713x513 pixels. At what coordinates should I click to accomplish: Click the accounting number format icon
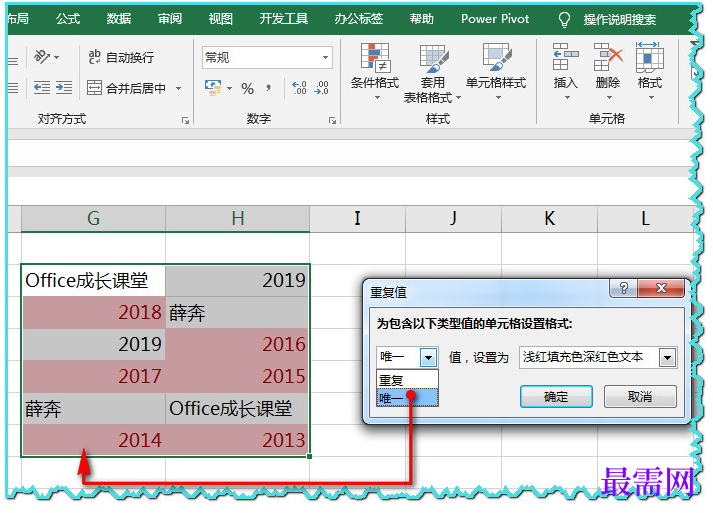213,88
